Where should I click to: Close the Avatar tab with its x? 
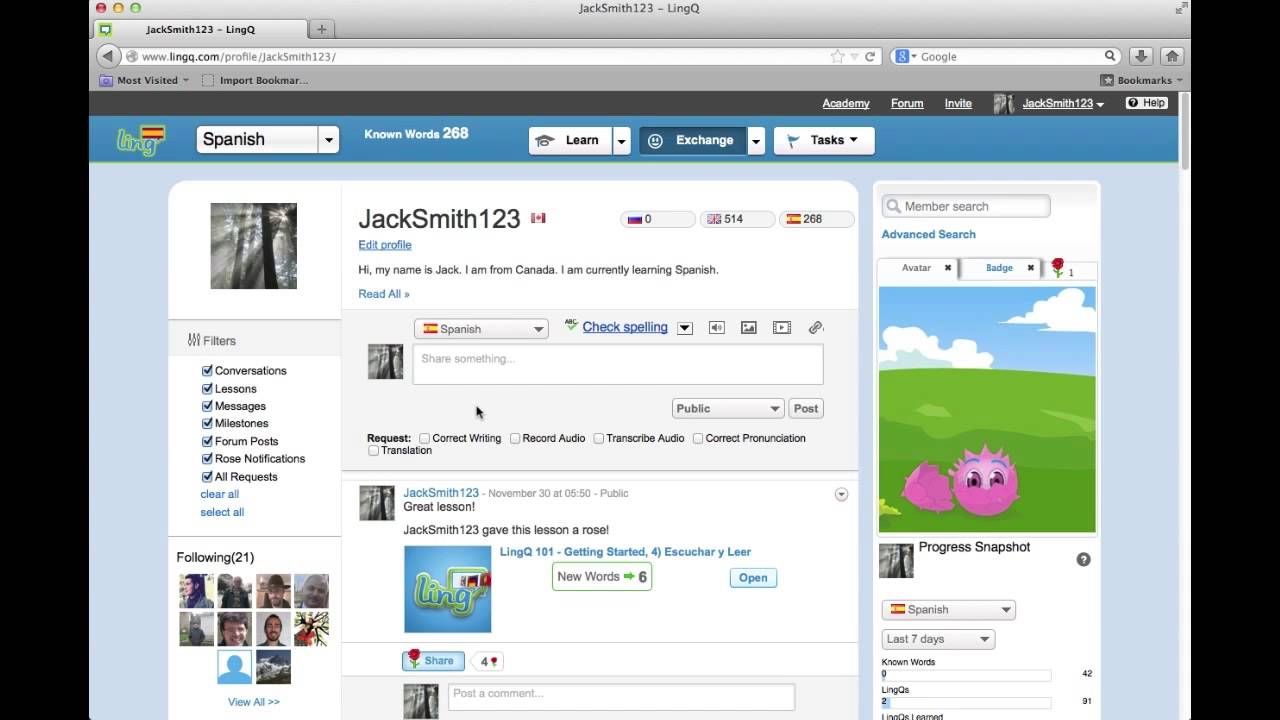pos(948,268)
